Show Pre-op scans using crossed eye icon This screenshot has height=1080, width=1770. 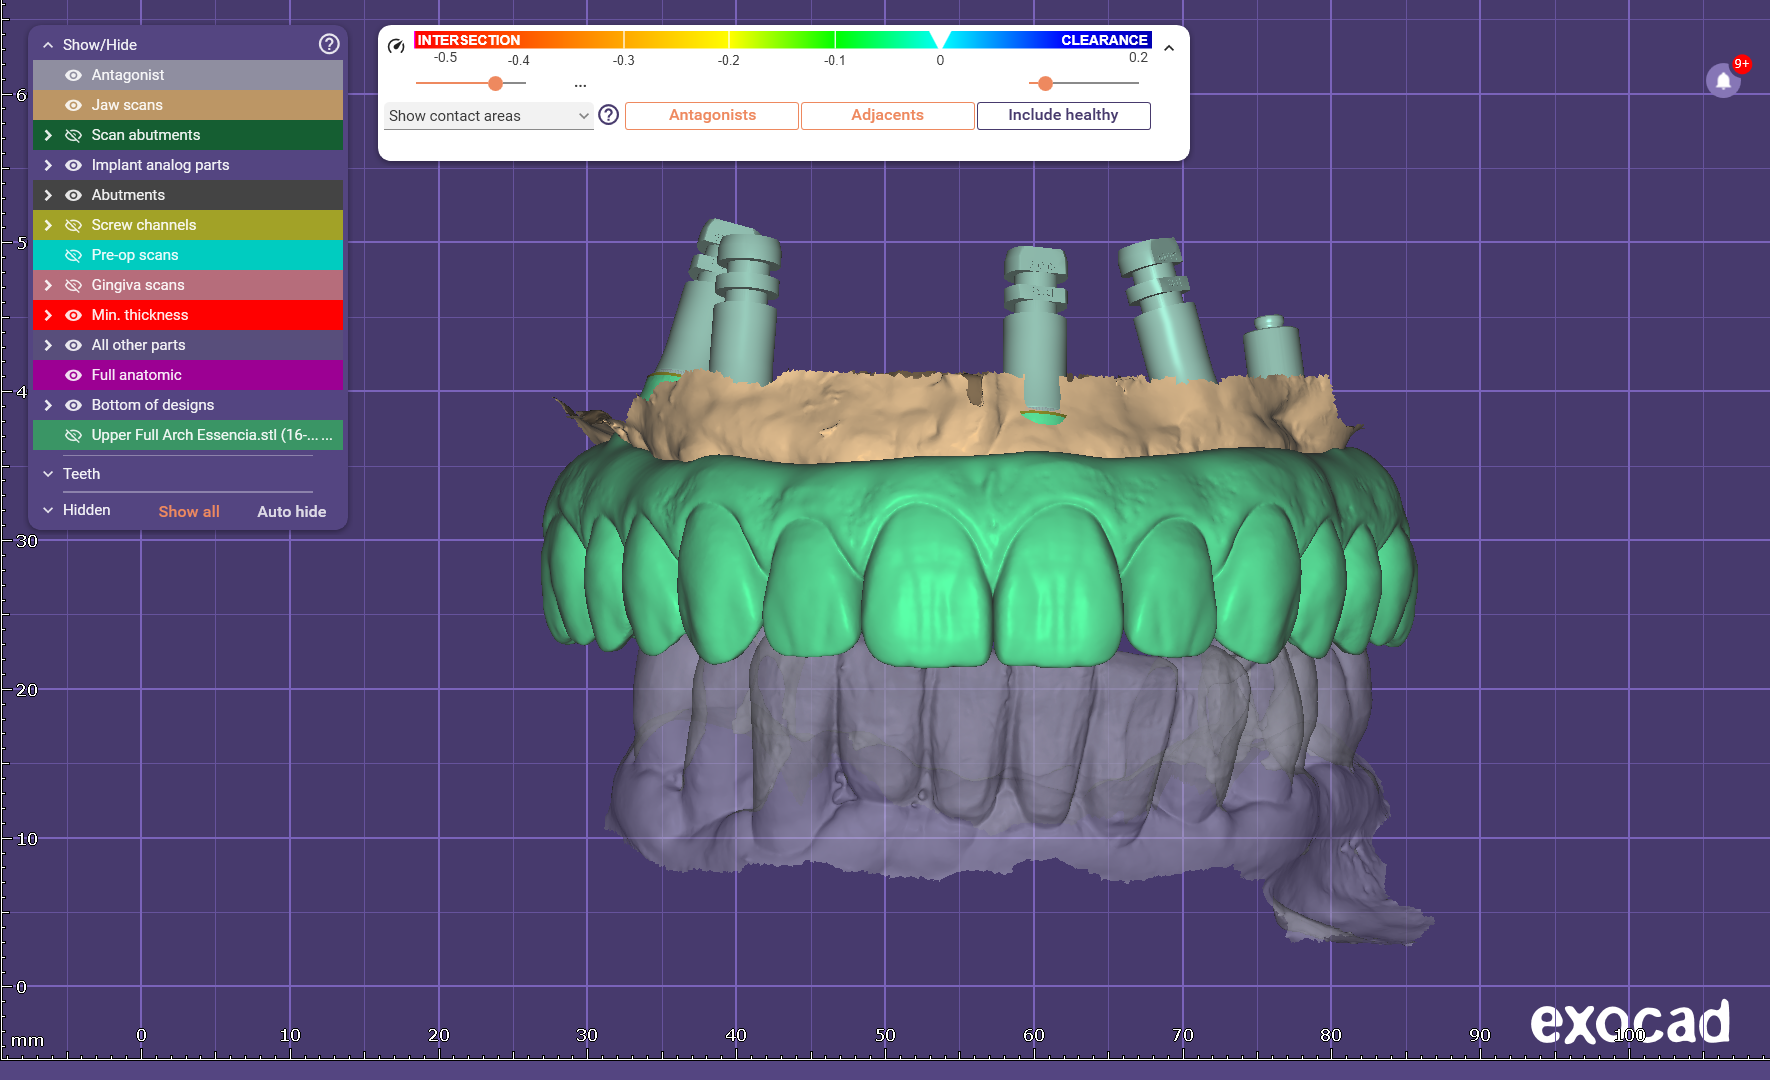pos(73,255)
